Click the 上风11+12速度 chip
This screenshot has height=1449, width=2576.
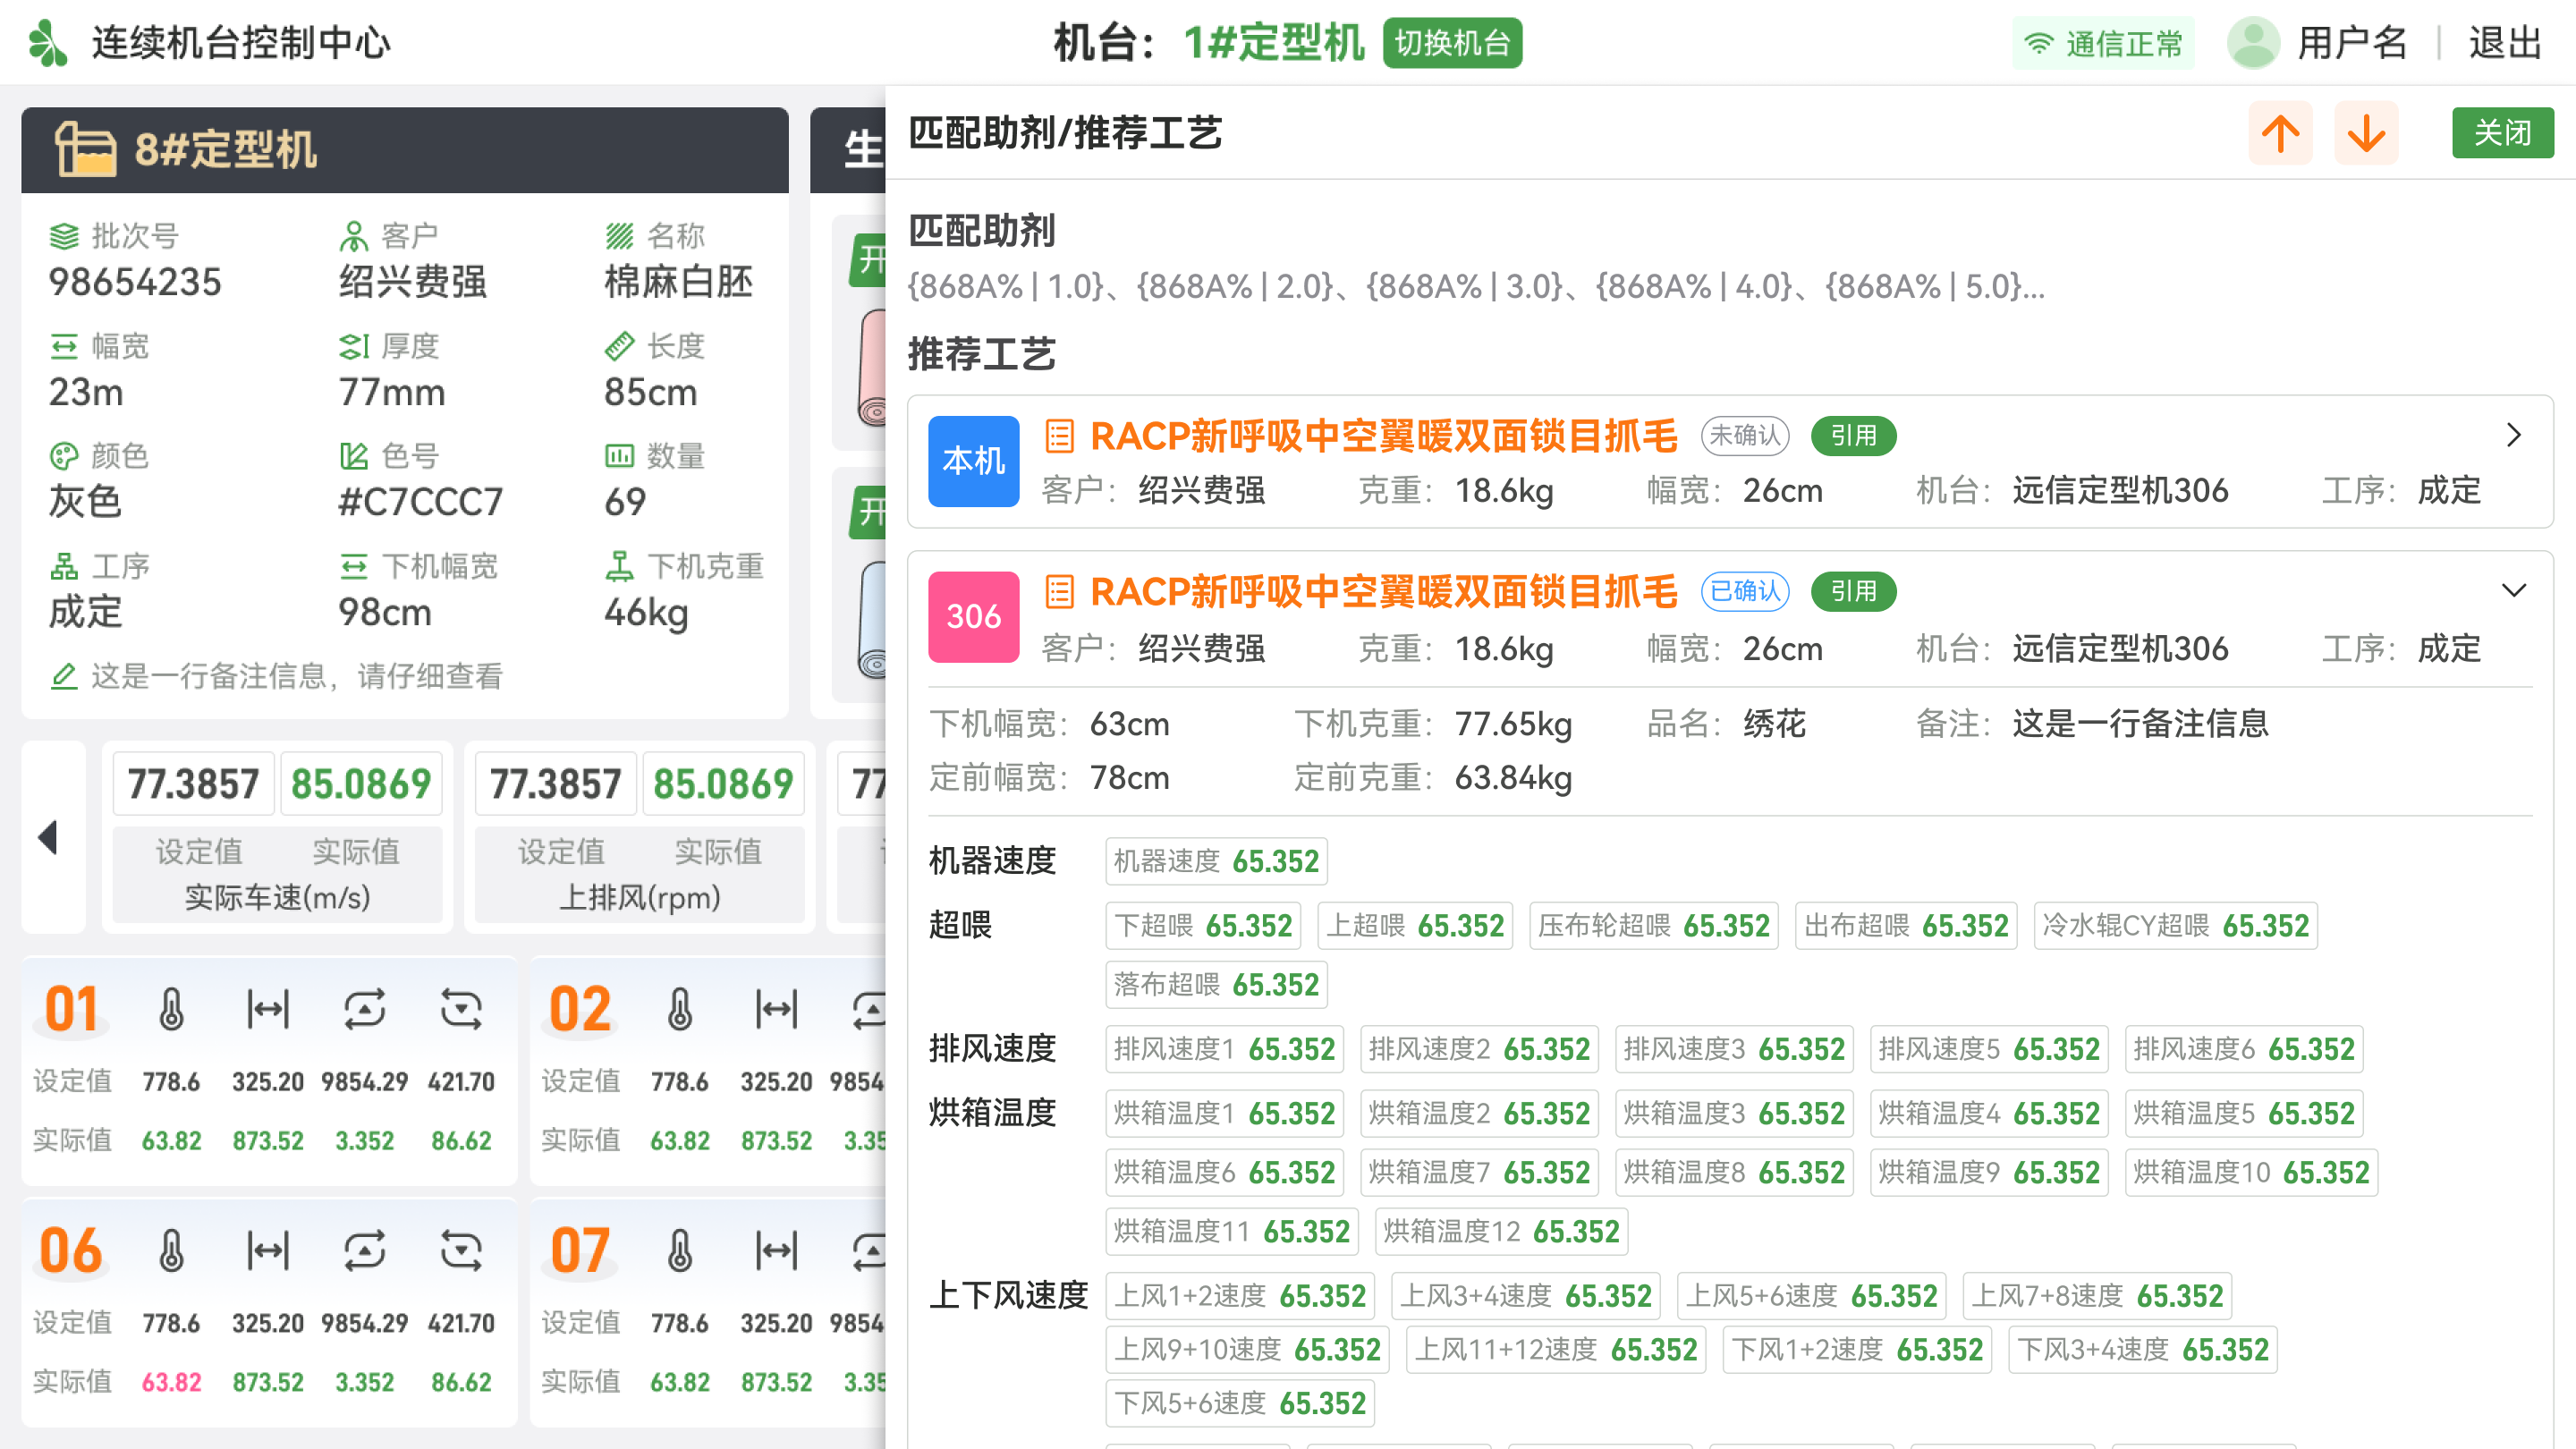[x=1555, y=1350]
